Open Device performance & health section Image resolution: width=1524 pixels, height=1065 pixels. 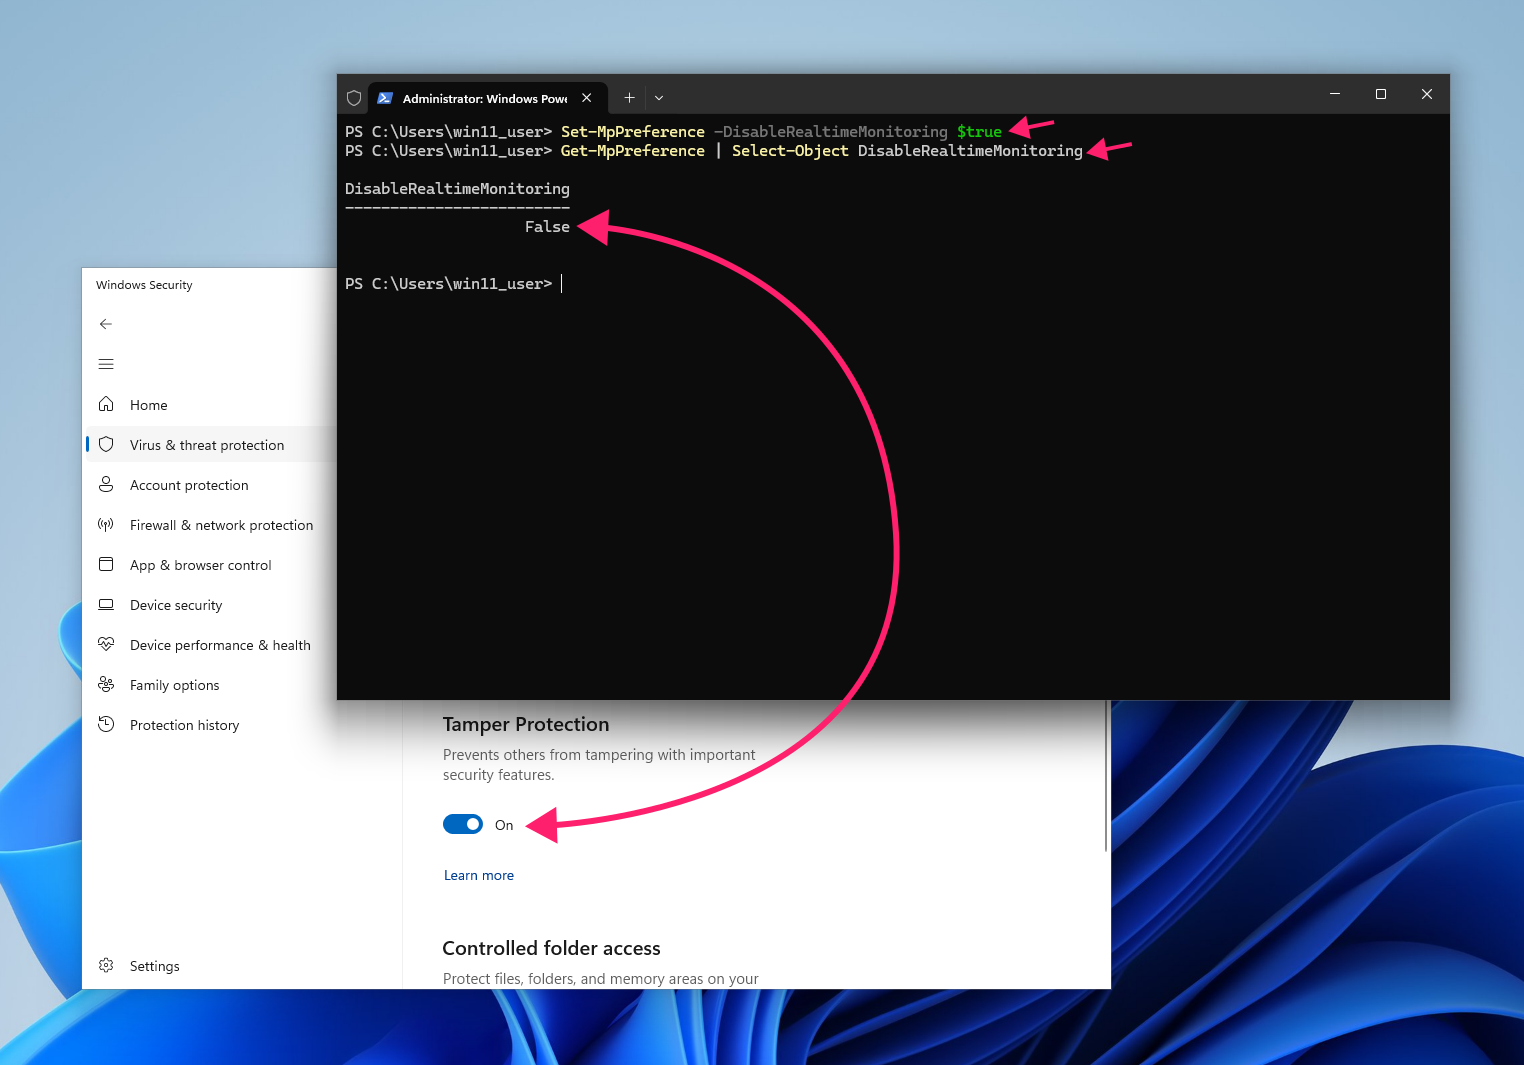pos(210,645)
